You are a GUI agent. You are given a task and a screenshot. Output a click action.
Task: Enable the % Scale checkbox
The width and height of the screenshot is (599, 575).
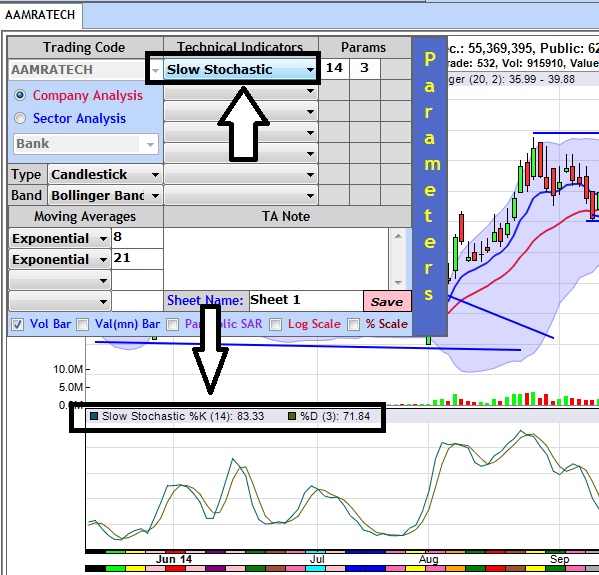[353, 324]
